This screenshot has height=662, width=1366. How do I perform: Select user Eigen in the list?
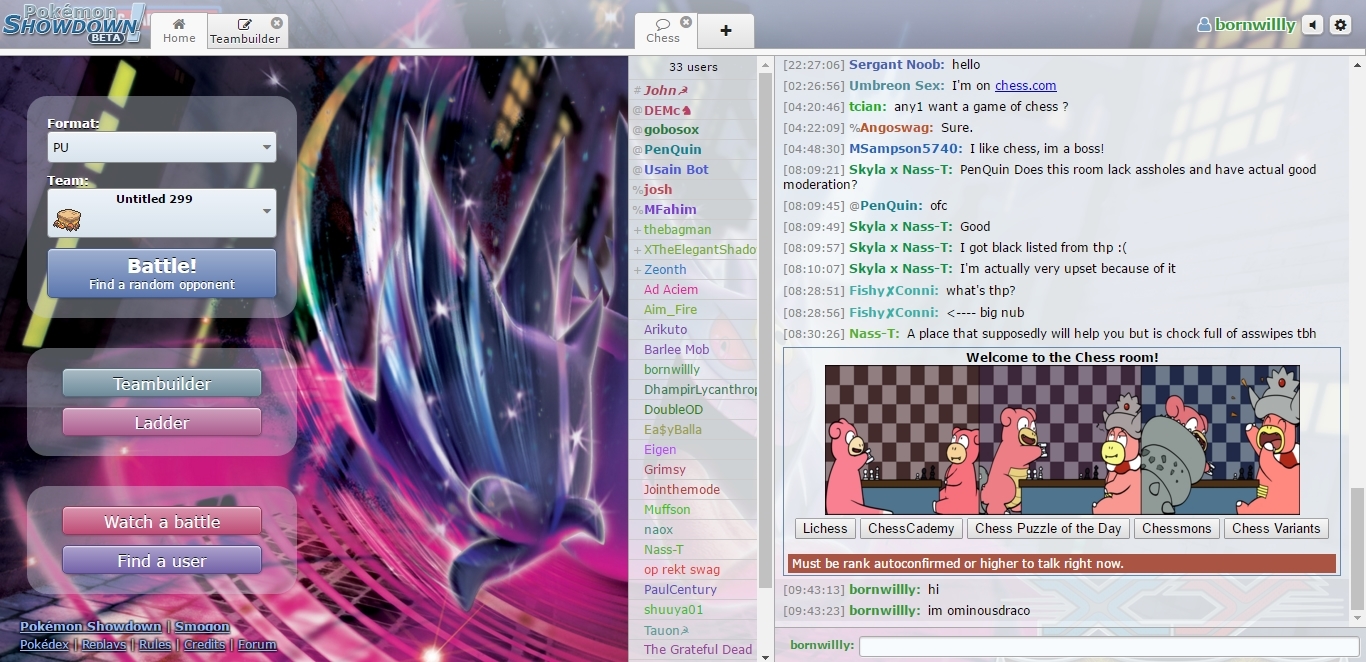(693, 450)
